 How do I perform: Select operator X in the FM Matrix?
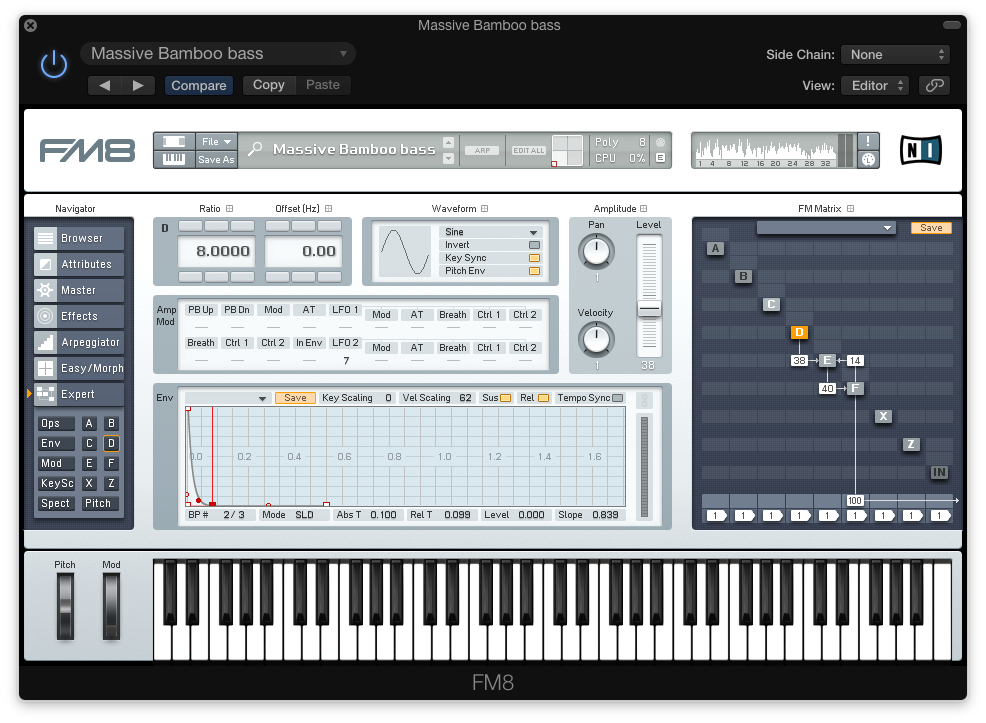click(x=884, y=416)
